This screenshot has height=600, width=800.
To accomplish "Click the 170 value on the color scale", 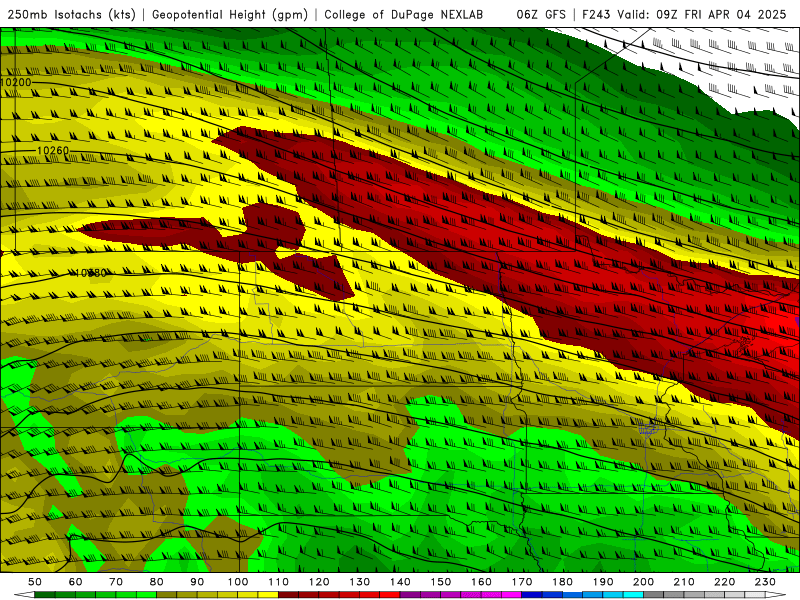I will click(522, 582).
